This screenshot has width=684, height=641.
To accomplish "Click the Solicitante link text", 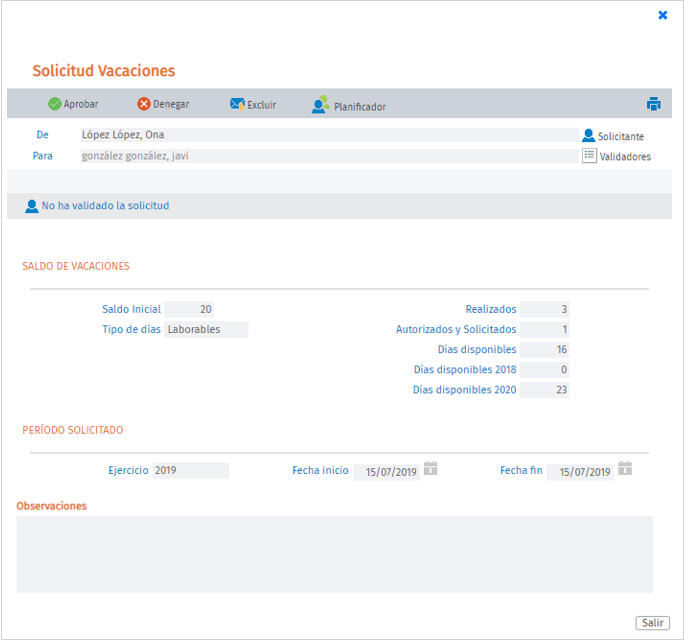I will click(621, 137).
